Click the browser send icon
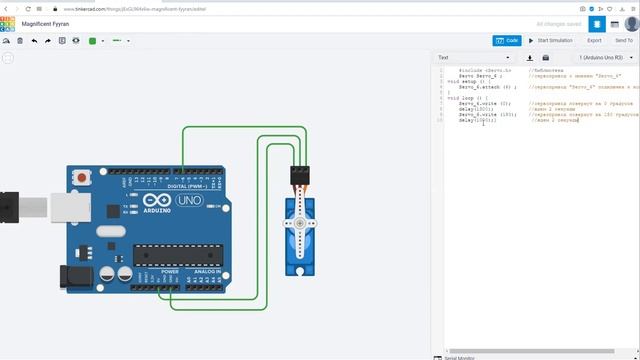Image resolution: width=640 pixels, height=360 pixels. click(601, 9)
